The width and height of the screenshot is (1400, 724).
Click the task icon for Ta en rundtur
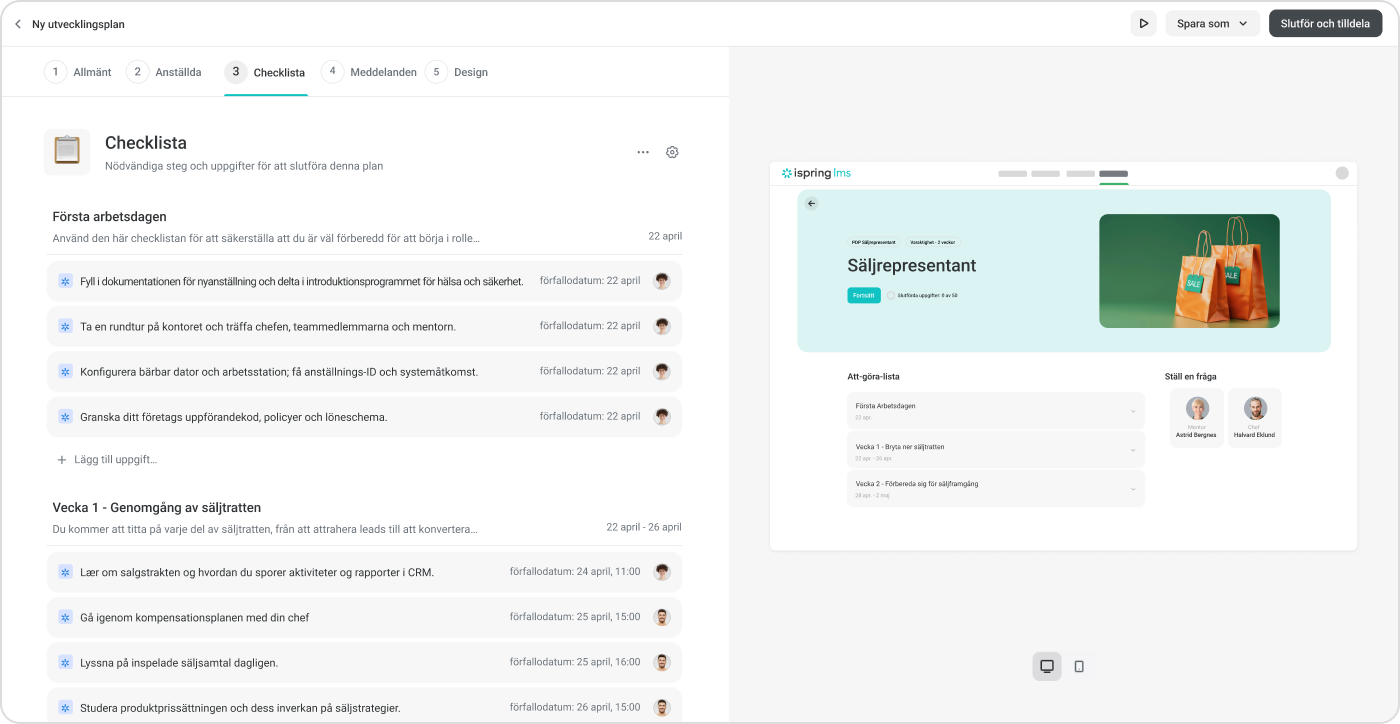point(65,326)
